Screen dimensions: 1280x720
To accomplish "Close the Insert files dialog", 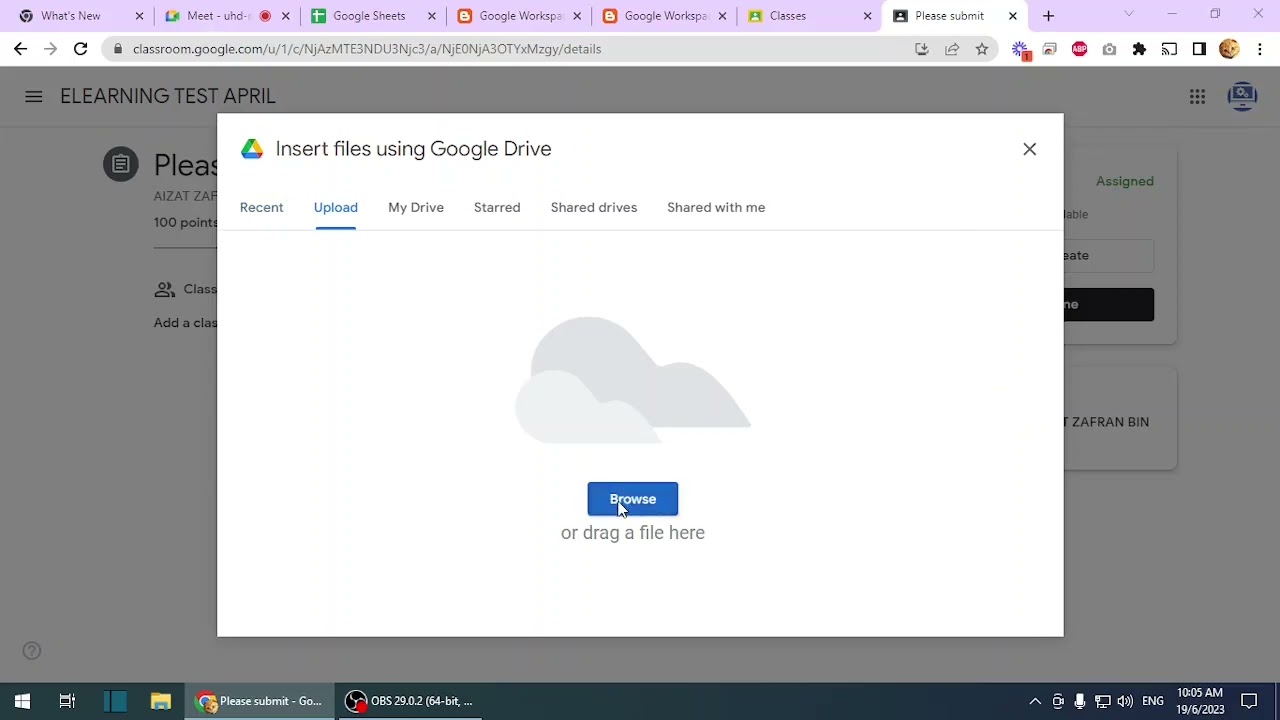I will click(x=1029, y=149).
